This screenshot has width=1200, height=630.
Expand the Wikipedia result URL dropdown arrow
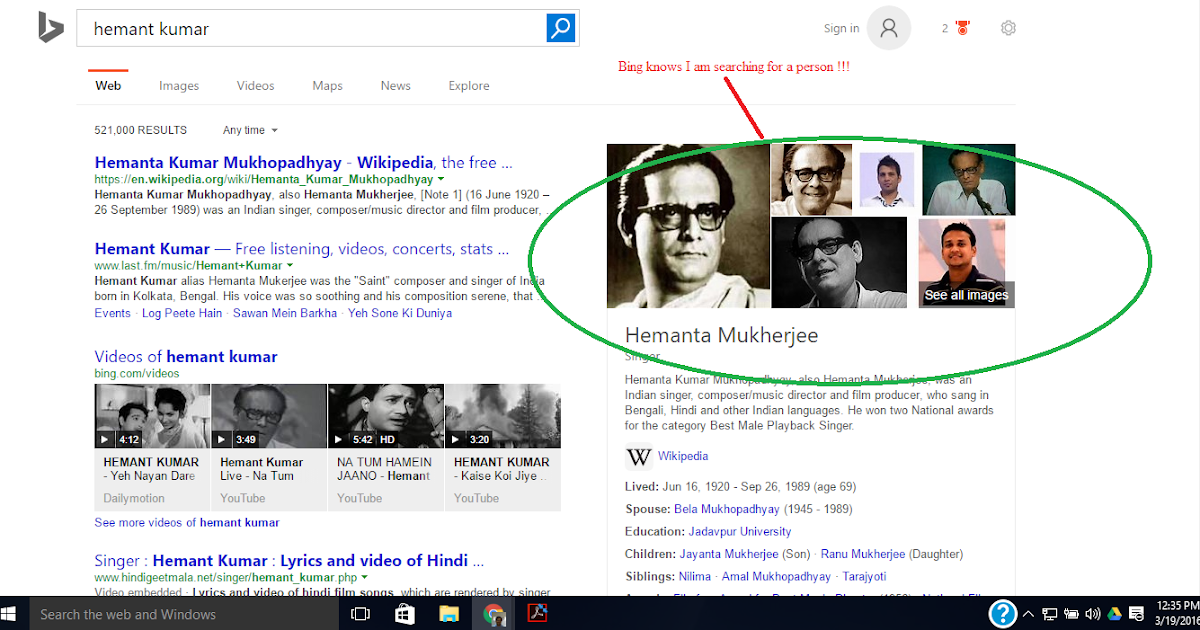click(440, 178)
